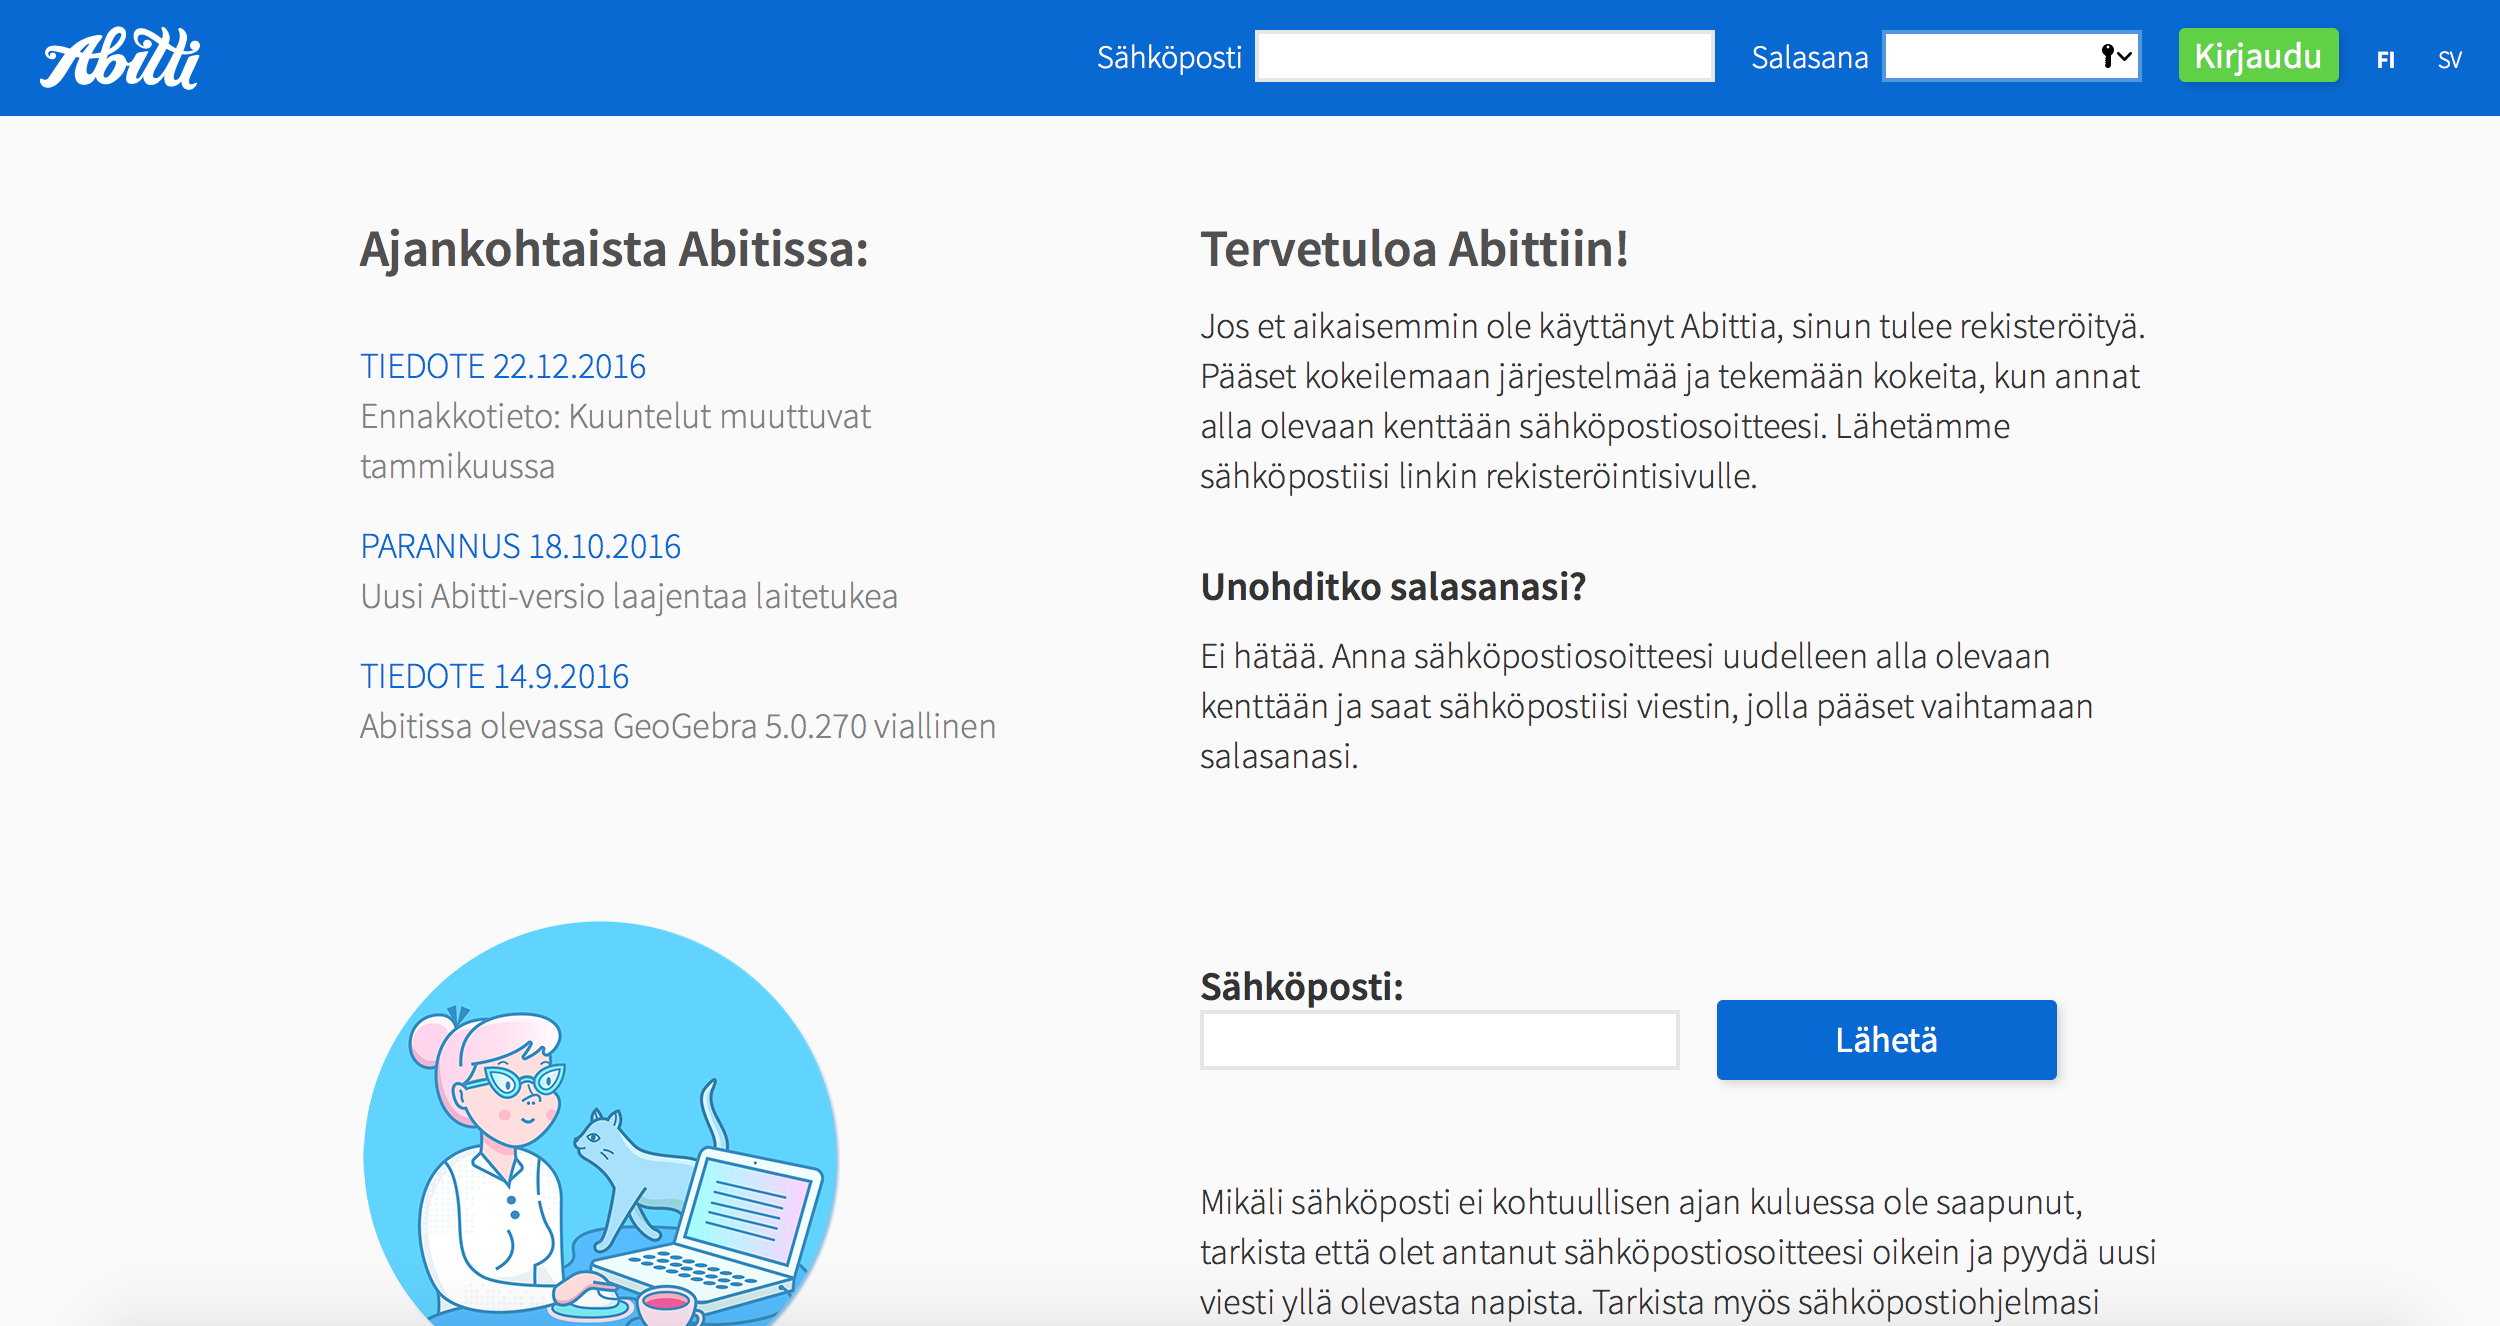Switch language to FI
Viewport: 2500px width, 1326px height.
[2386, 60]
